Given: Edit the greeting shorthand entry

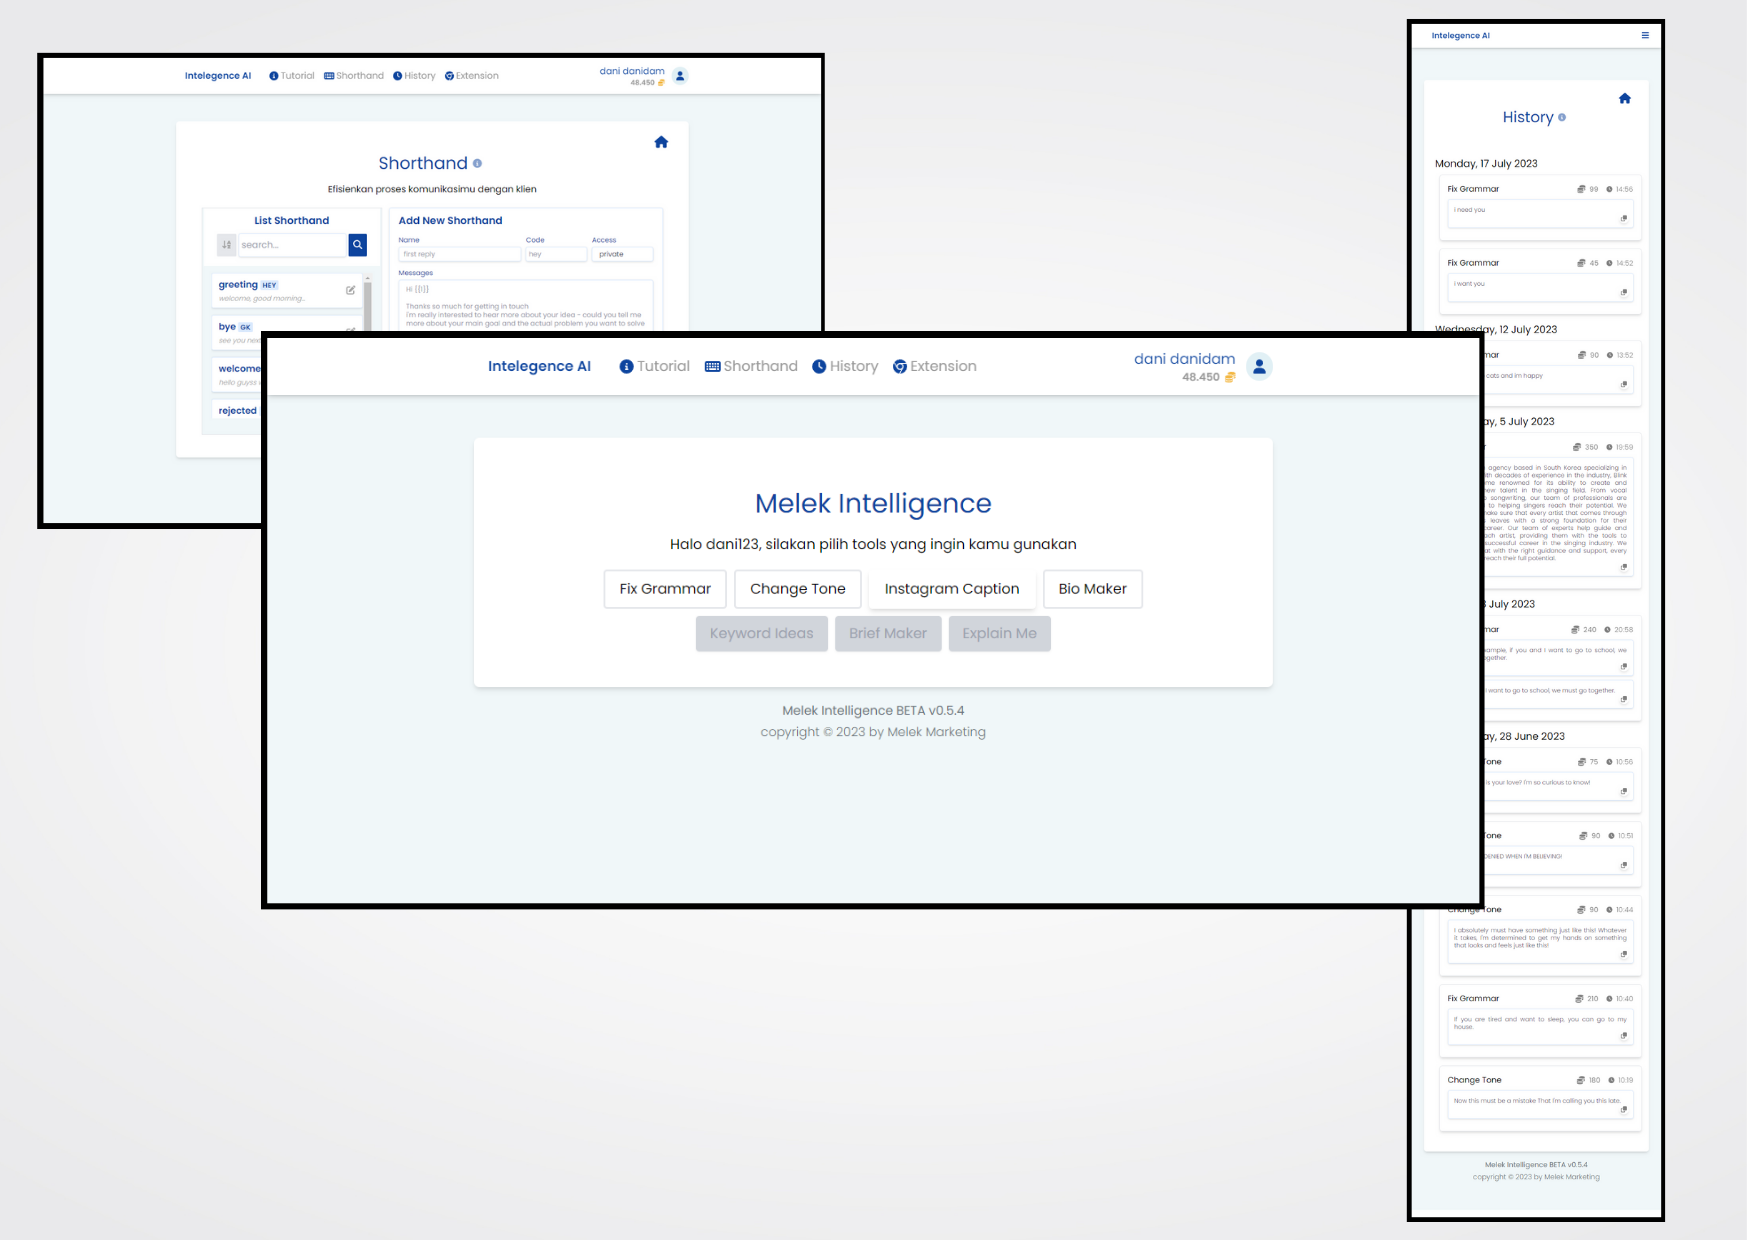Looking at the screenshot, I should point(350,290).
